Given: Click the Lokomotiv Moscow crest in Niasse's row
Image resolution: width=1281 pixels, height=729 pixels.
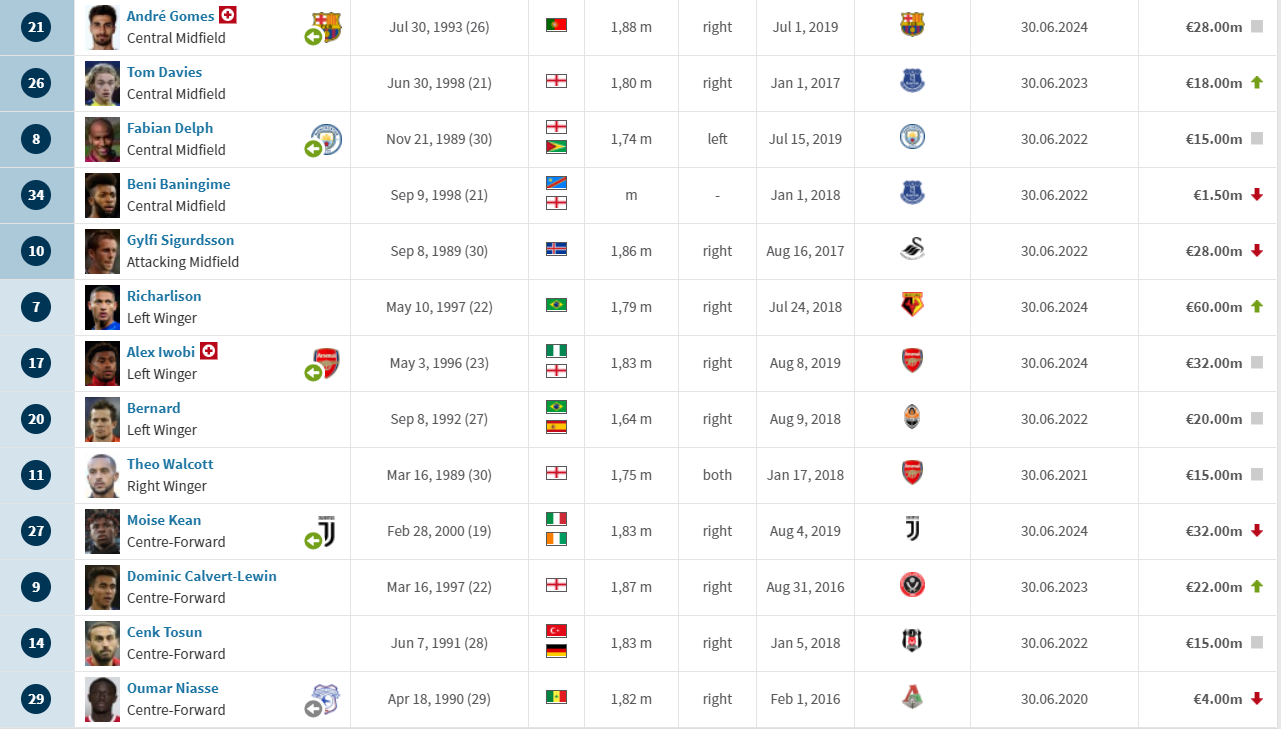Looking at the screenshot, I should [912, 699].
